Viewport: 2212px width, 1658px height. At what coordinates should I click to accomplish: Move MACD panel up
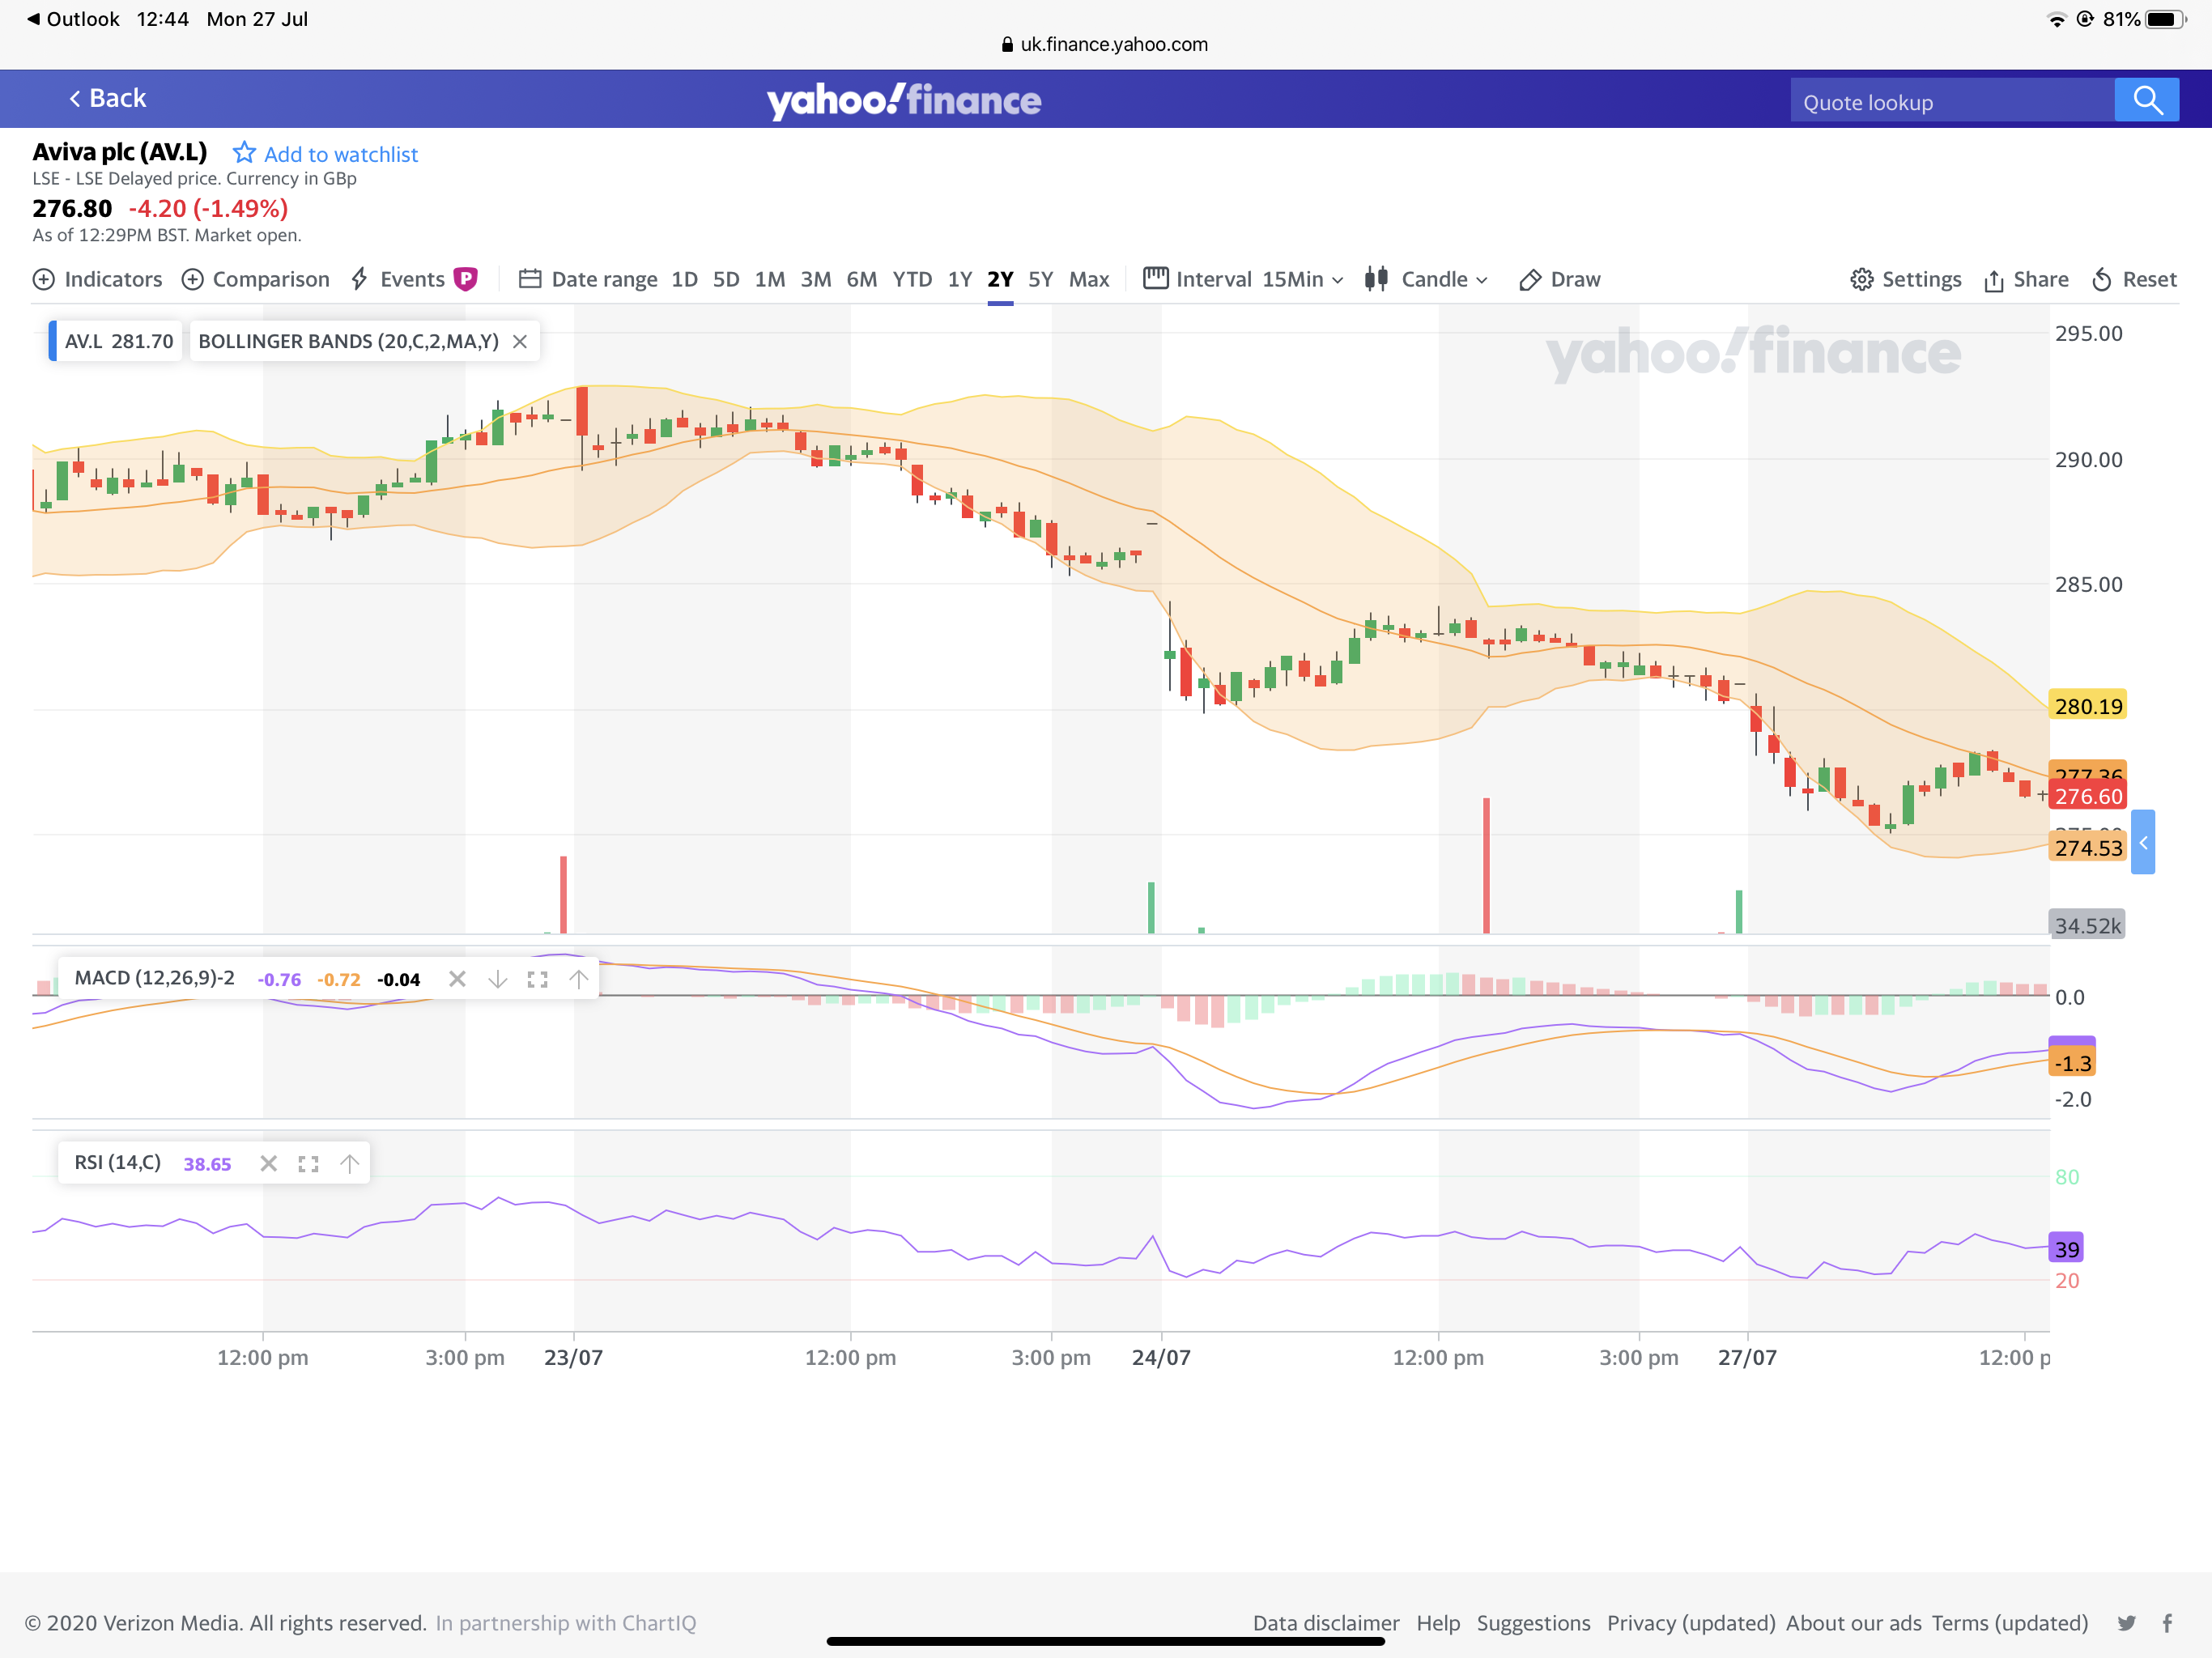[578, 979]
